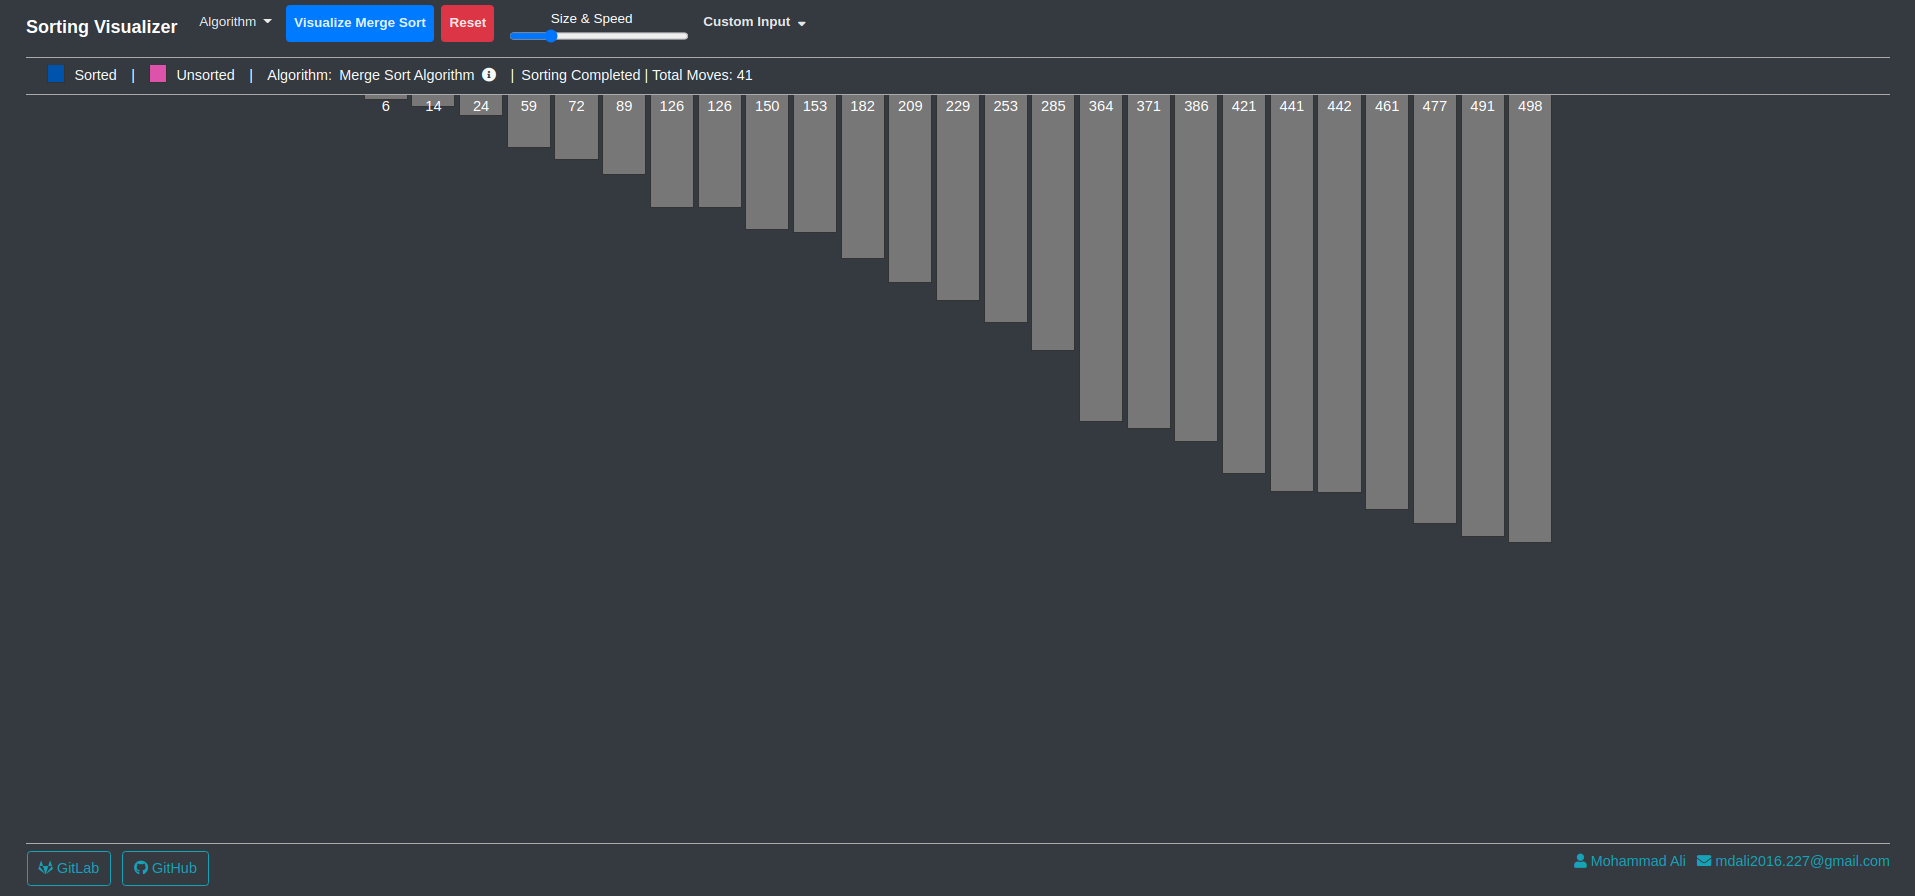This screenshot has height=896, width=1915.
Task: Click the Merge Sort Algorithm text
Action: pos(406,75)
